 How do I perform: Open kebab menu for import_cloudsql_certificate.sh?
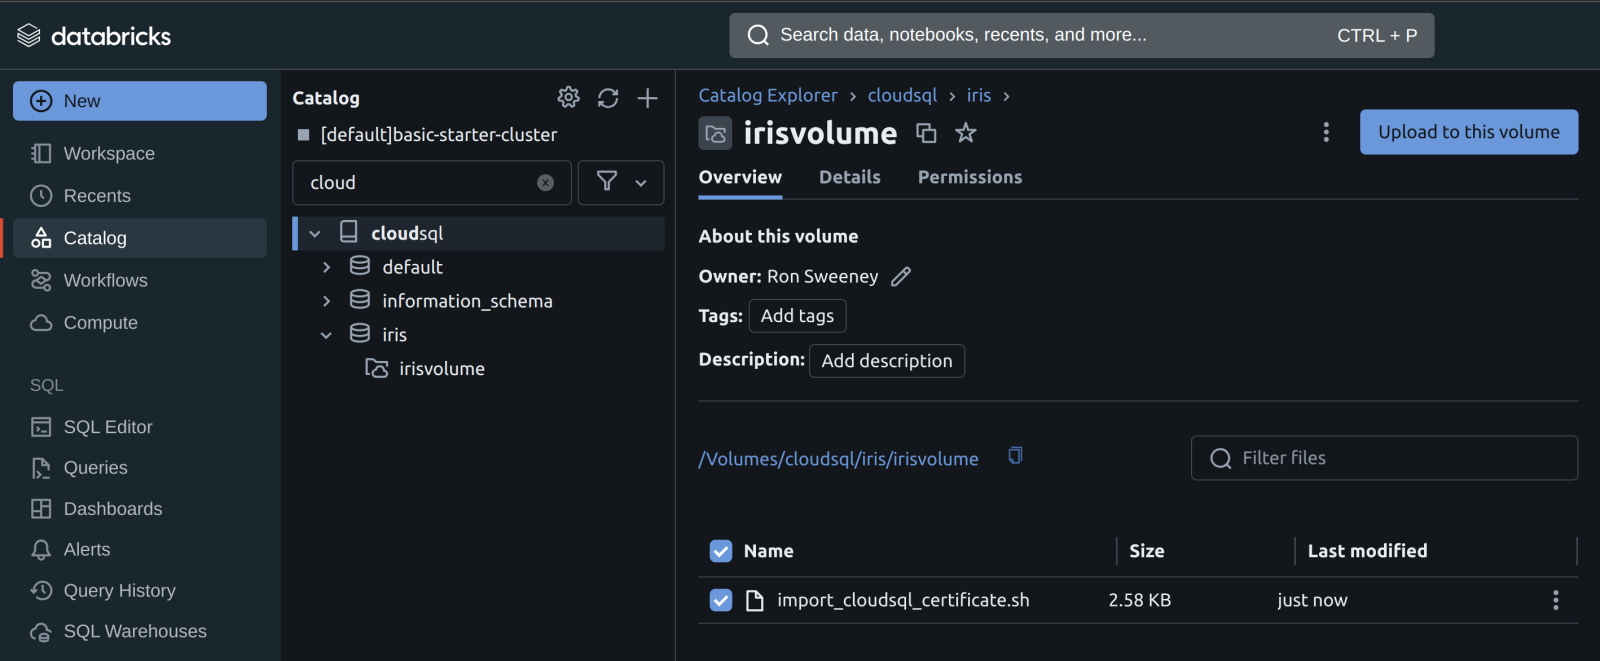[x=1555, y=600]
